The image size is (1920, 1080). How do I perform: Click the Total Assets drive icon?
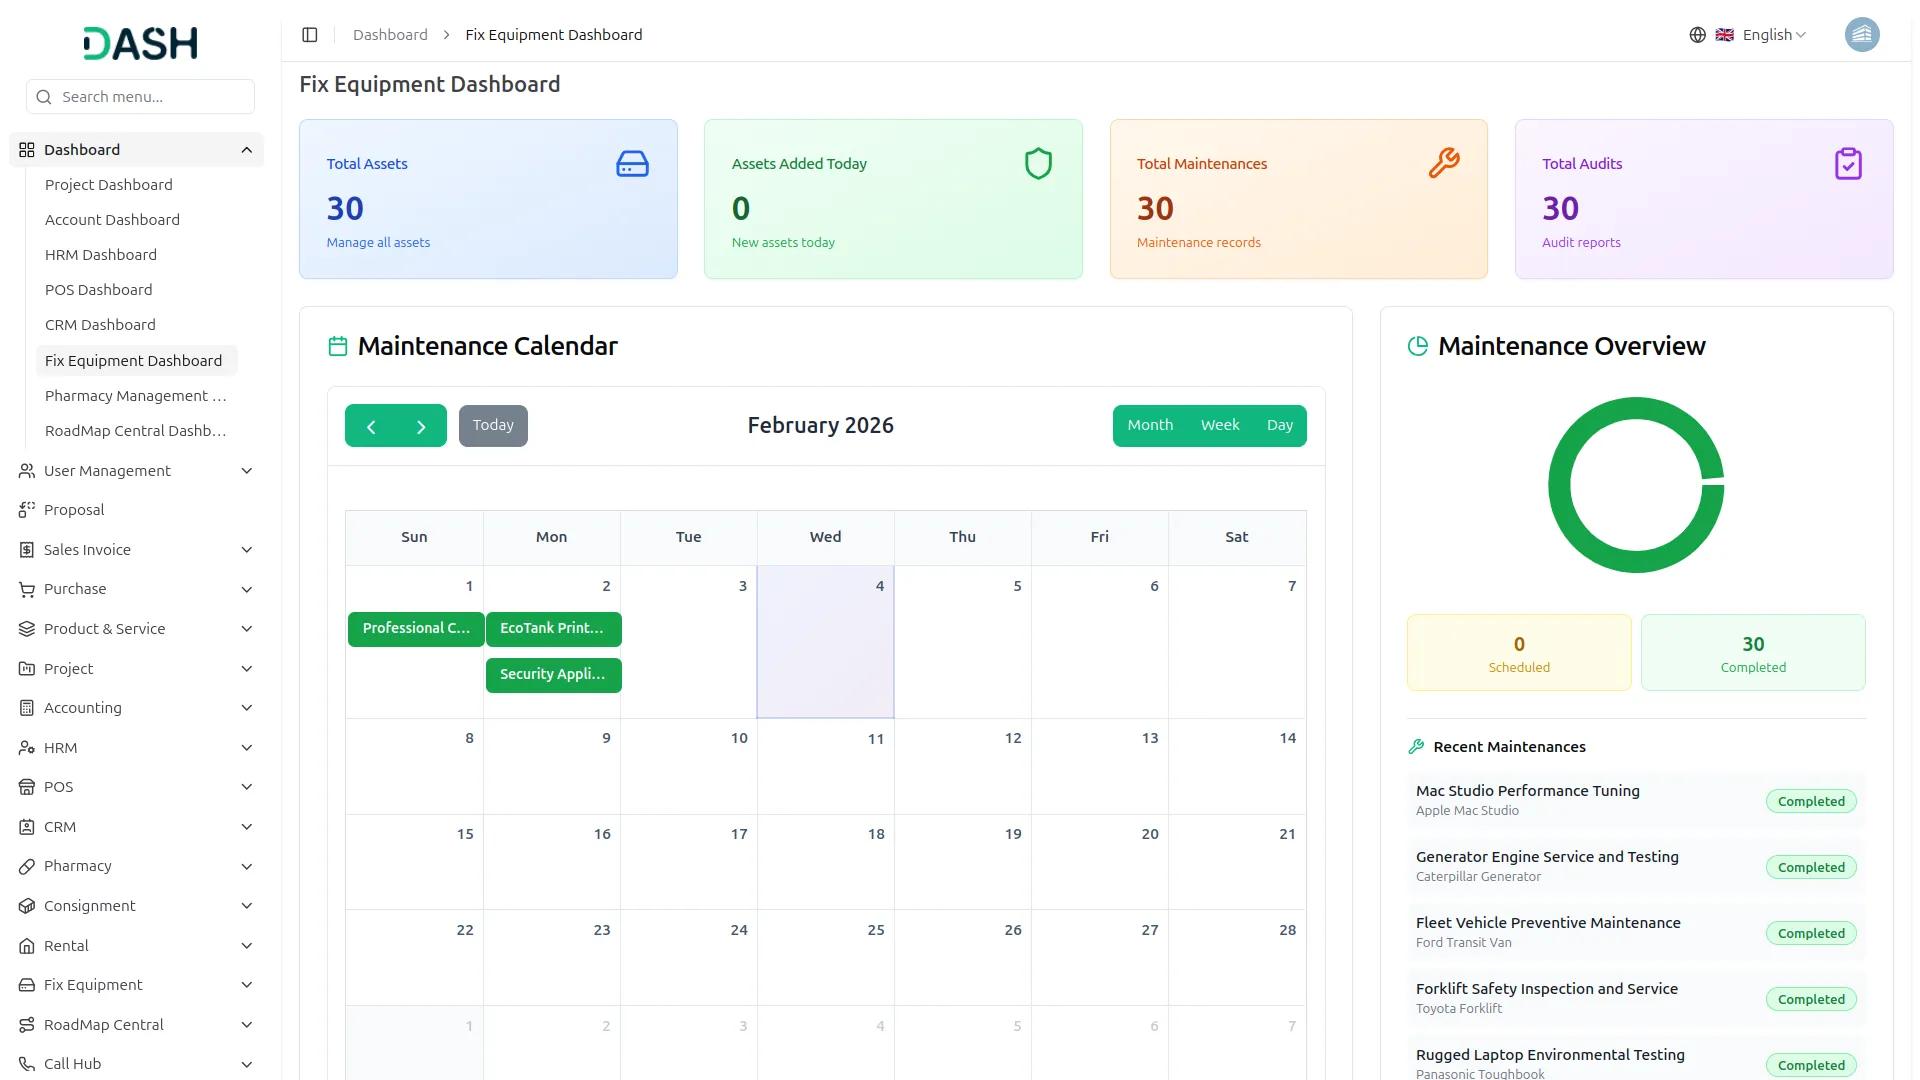[x=632, y=164]
